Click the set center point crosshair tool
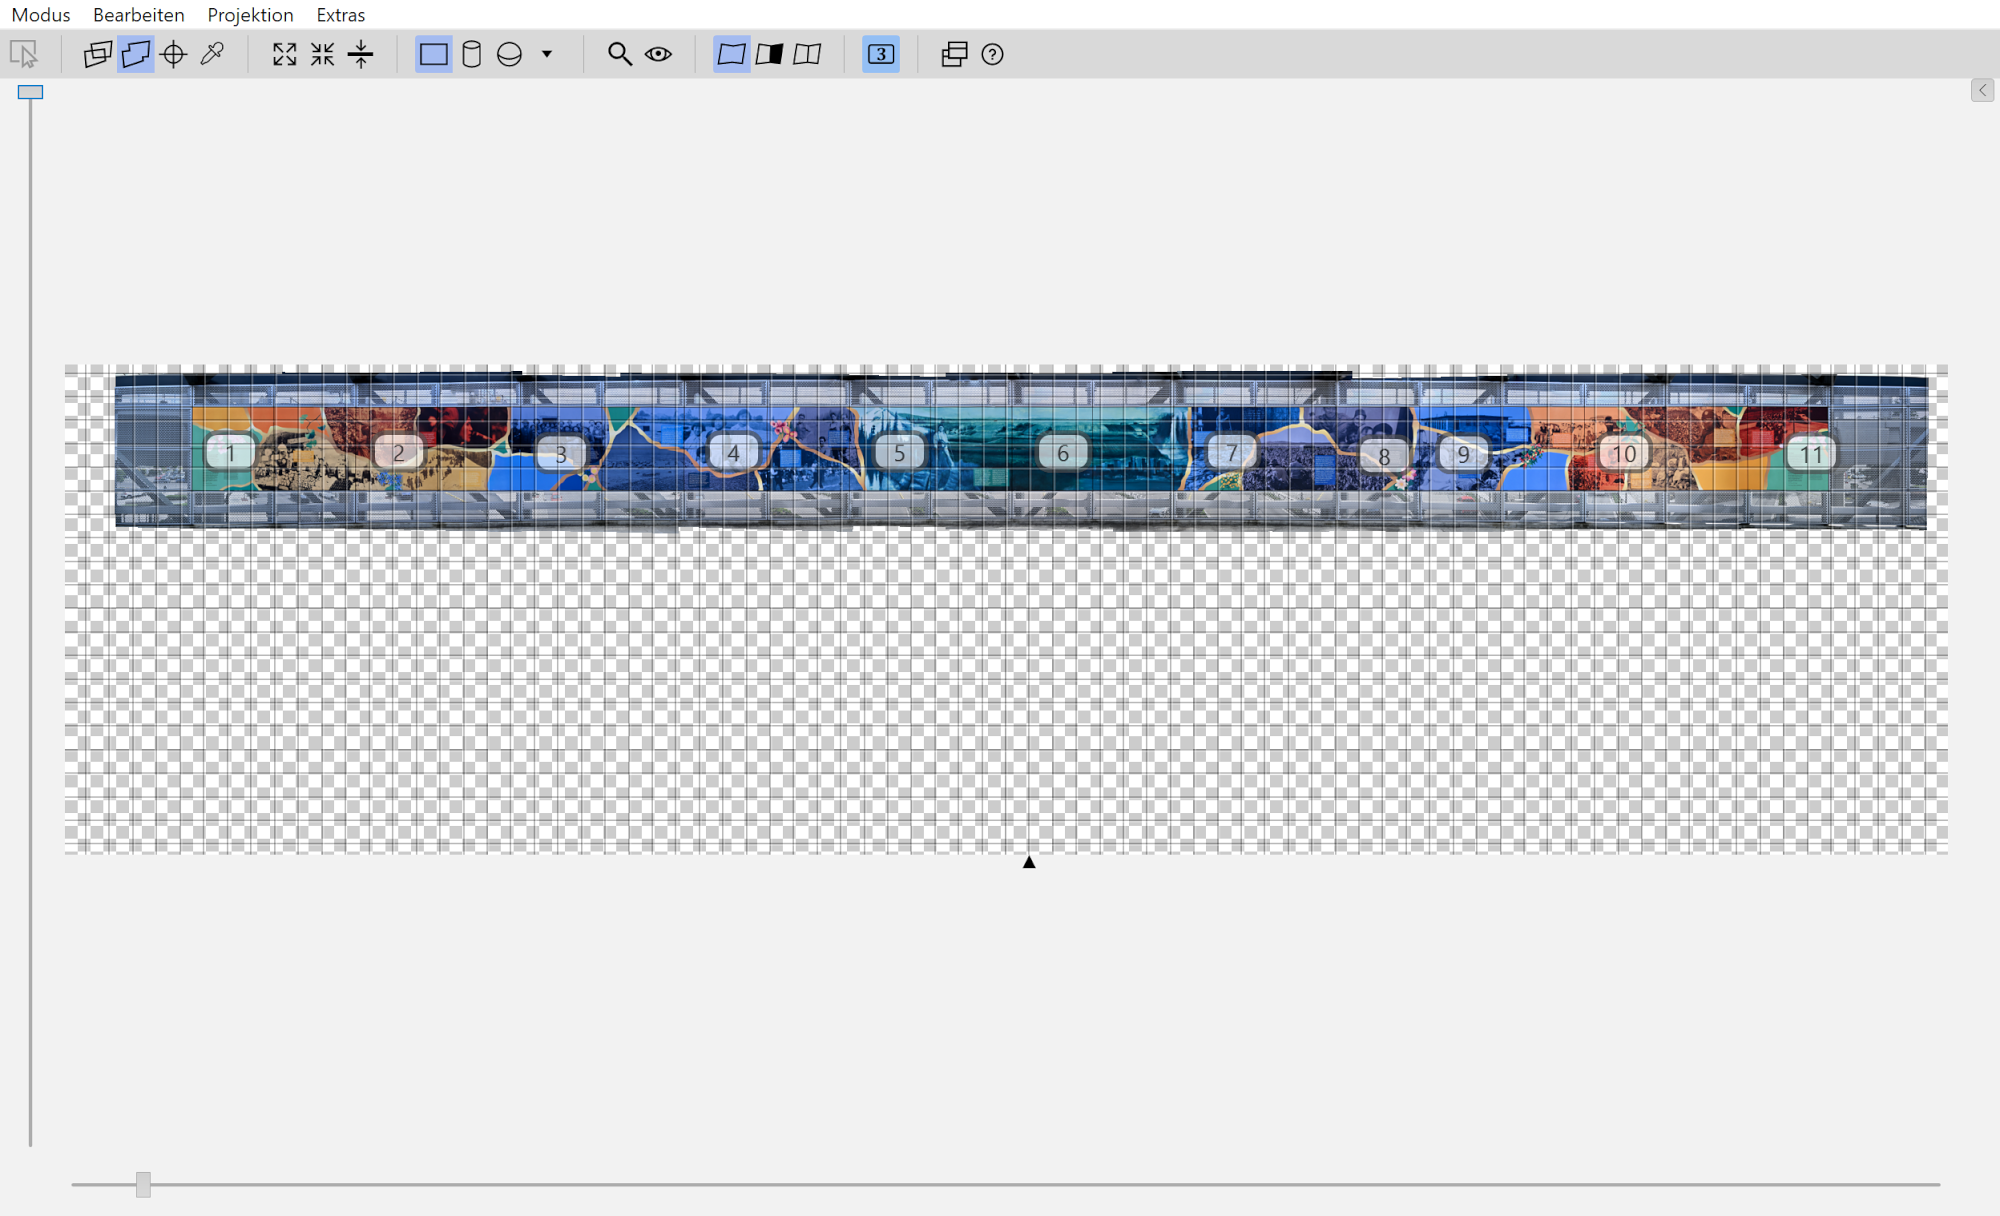This screenshot has height=1216, width=2000. coord(174,54)
